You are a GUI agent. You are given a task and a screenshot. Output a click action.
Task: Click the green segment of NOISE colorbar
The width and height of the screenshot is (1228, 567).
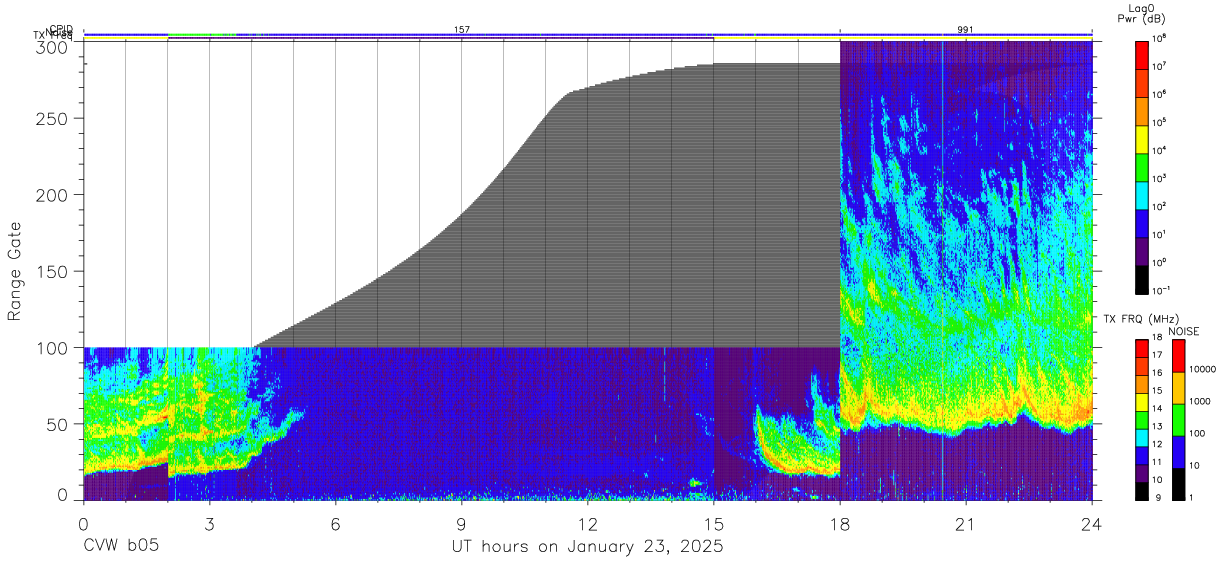tap(1178, 419)
